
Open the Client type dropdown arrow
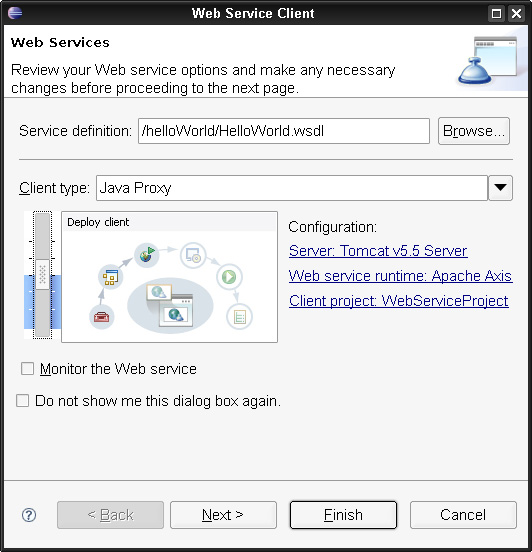coord(500,188)
